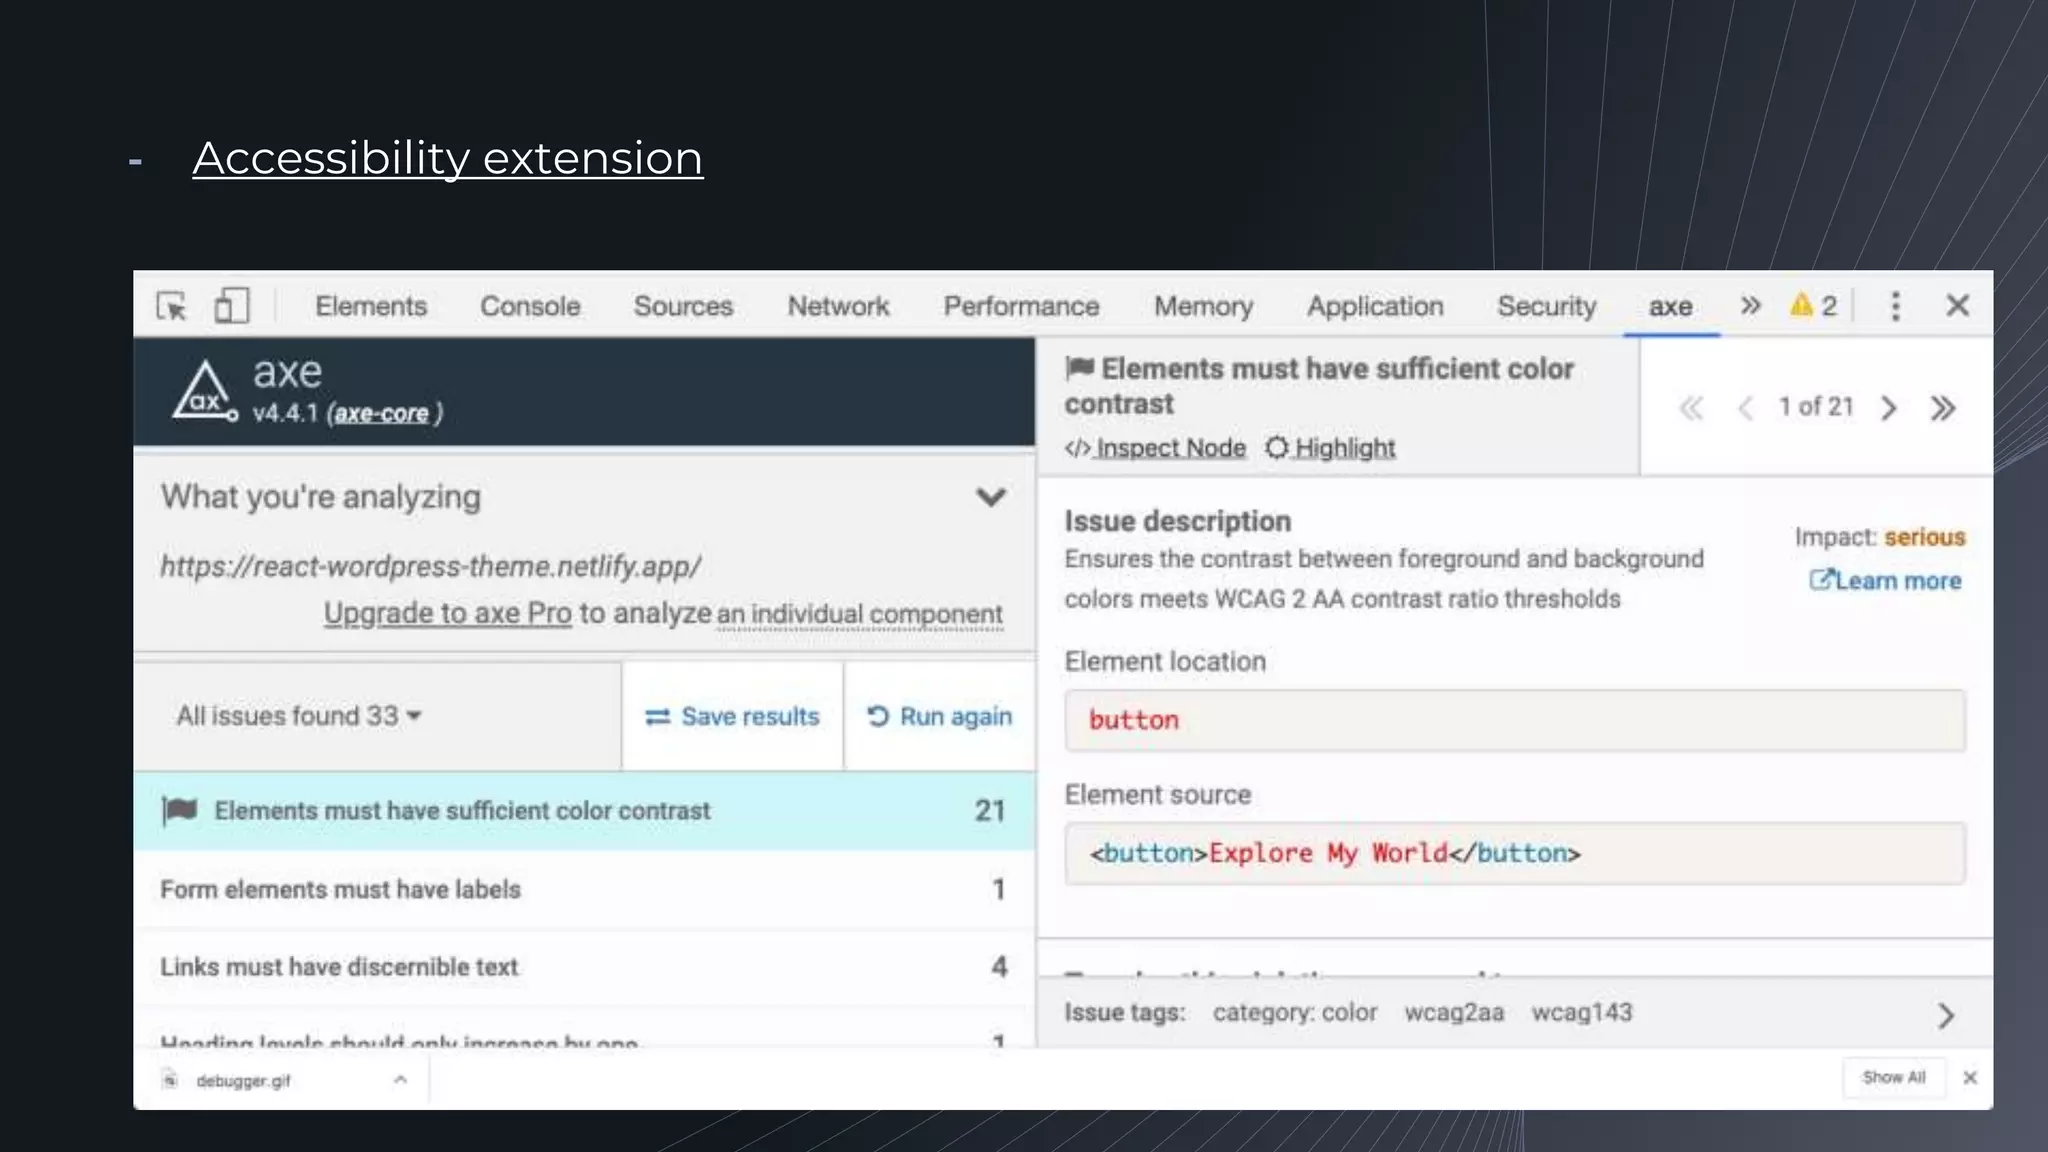
Task: Open the All issues found 33 dropdown
Action: [298, 716]
